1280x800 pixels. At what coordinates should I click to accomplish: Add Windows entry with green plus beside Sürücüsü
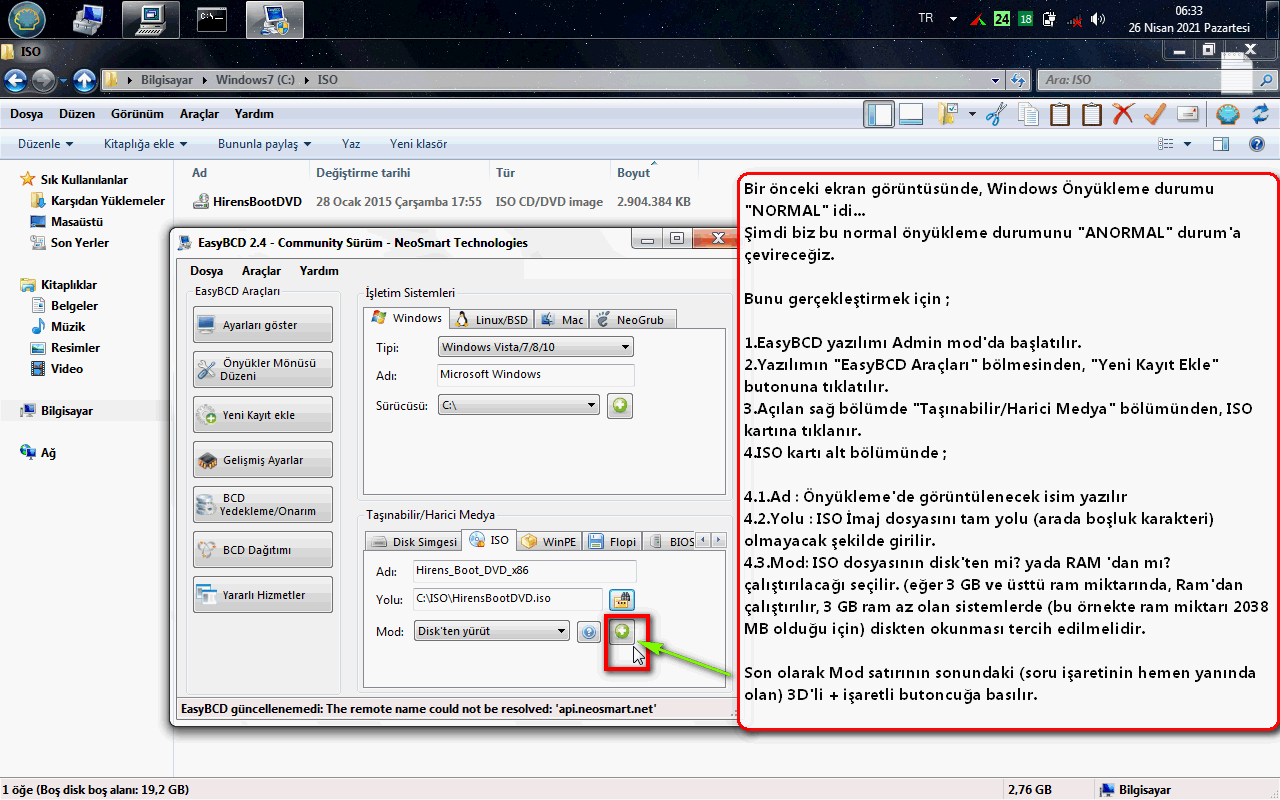[620, 406]
